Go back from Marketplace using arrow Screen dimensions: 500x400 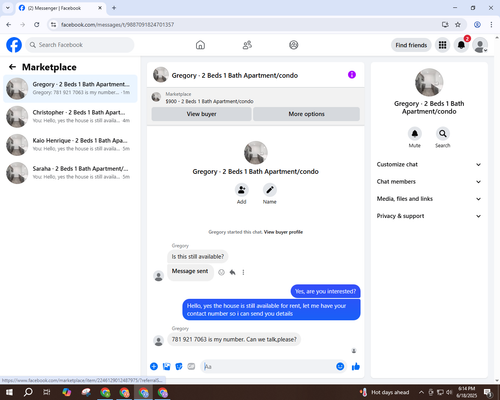(x=12, y=67)
